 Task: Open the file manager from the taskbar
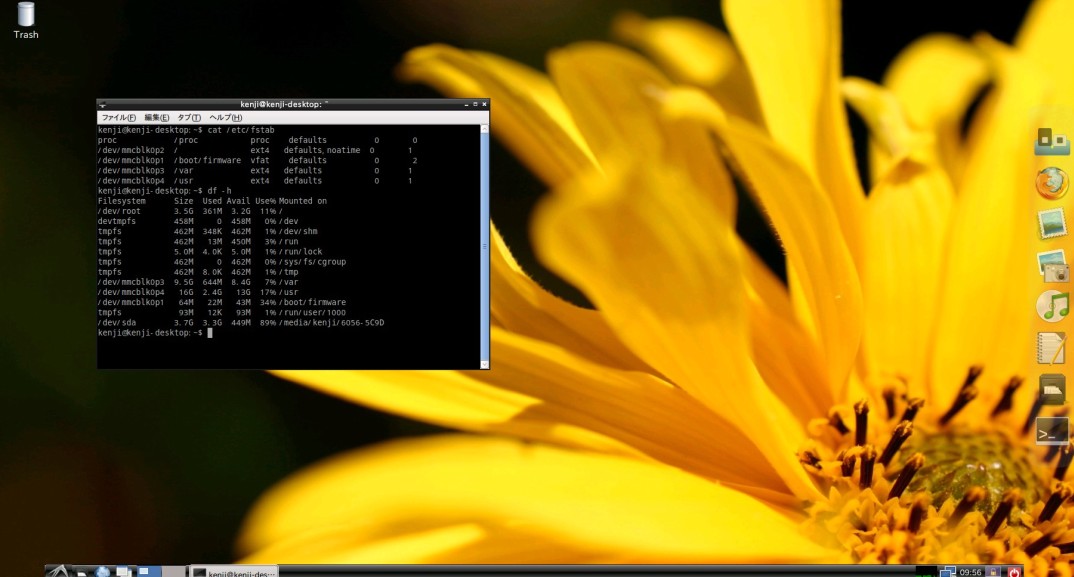122,571
